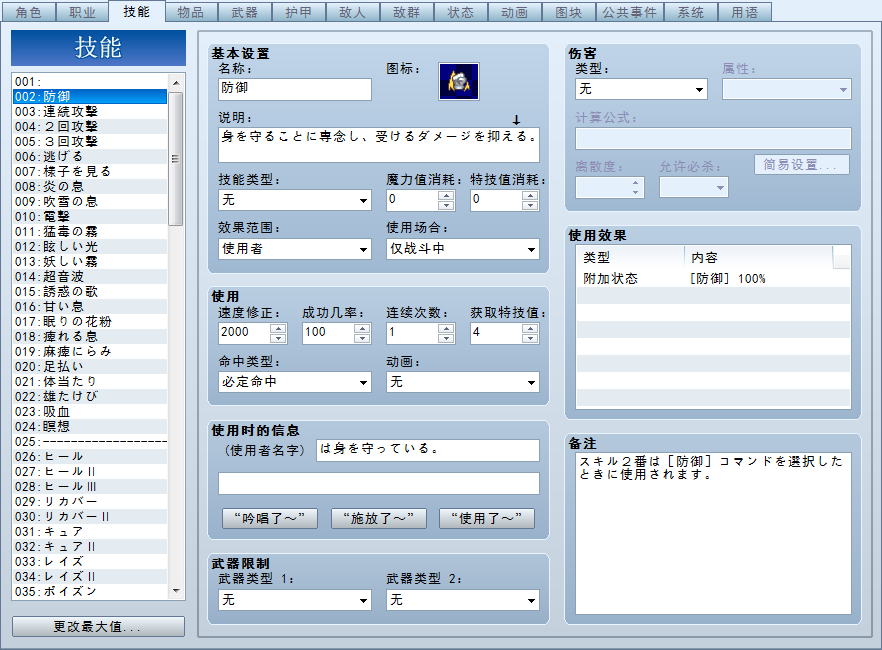Select skill 029: リカバー
Image resolution: width=882 pixels, height=650 pixels.
coord(90,502)
